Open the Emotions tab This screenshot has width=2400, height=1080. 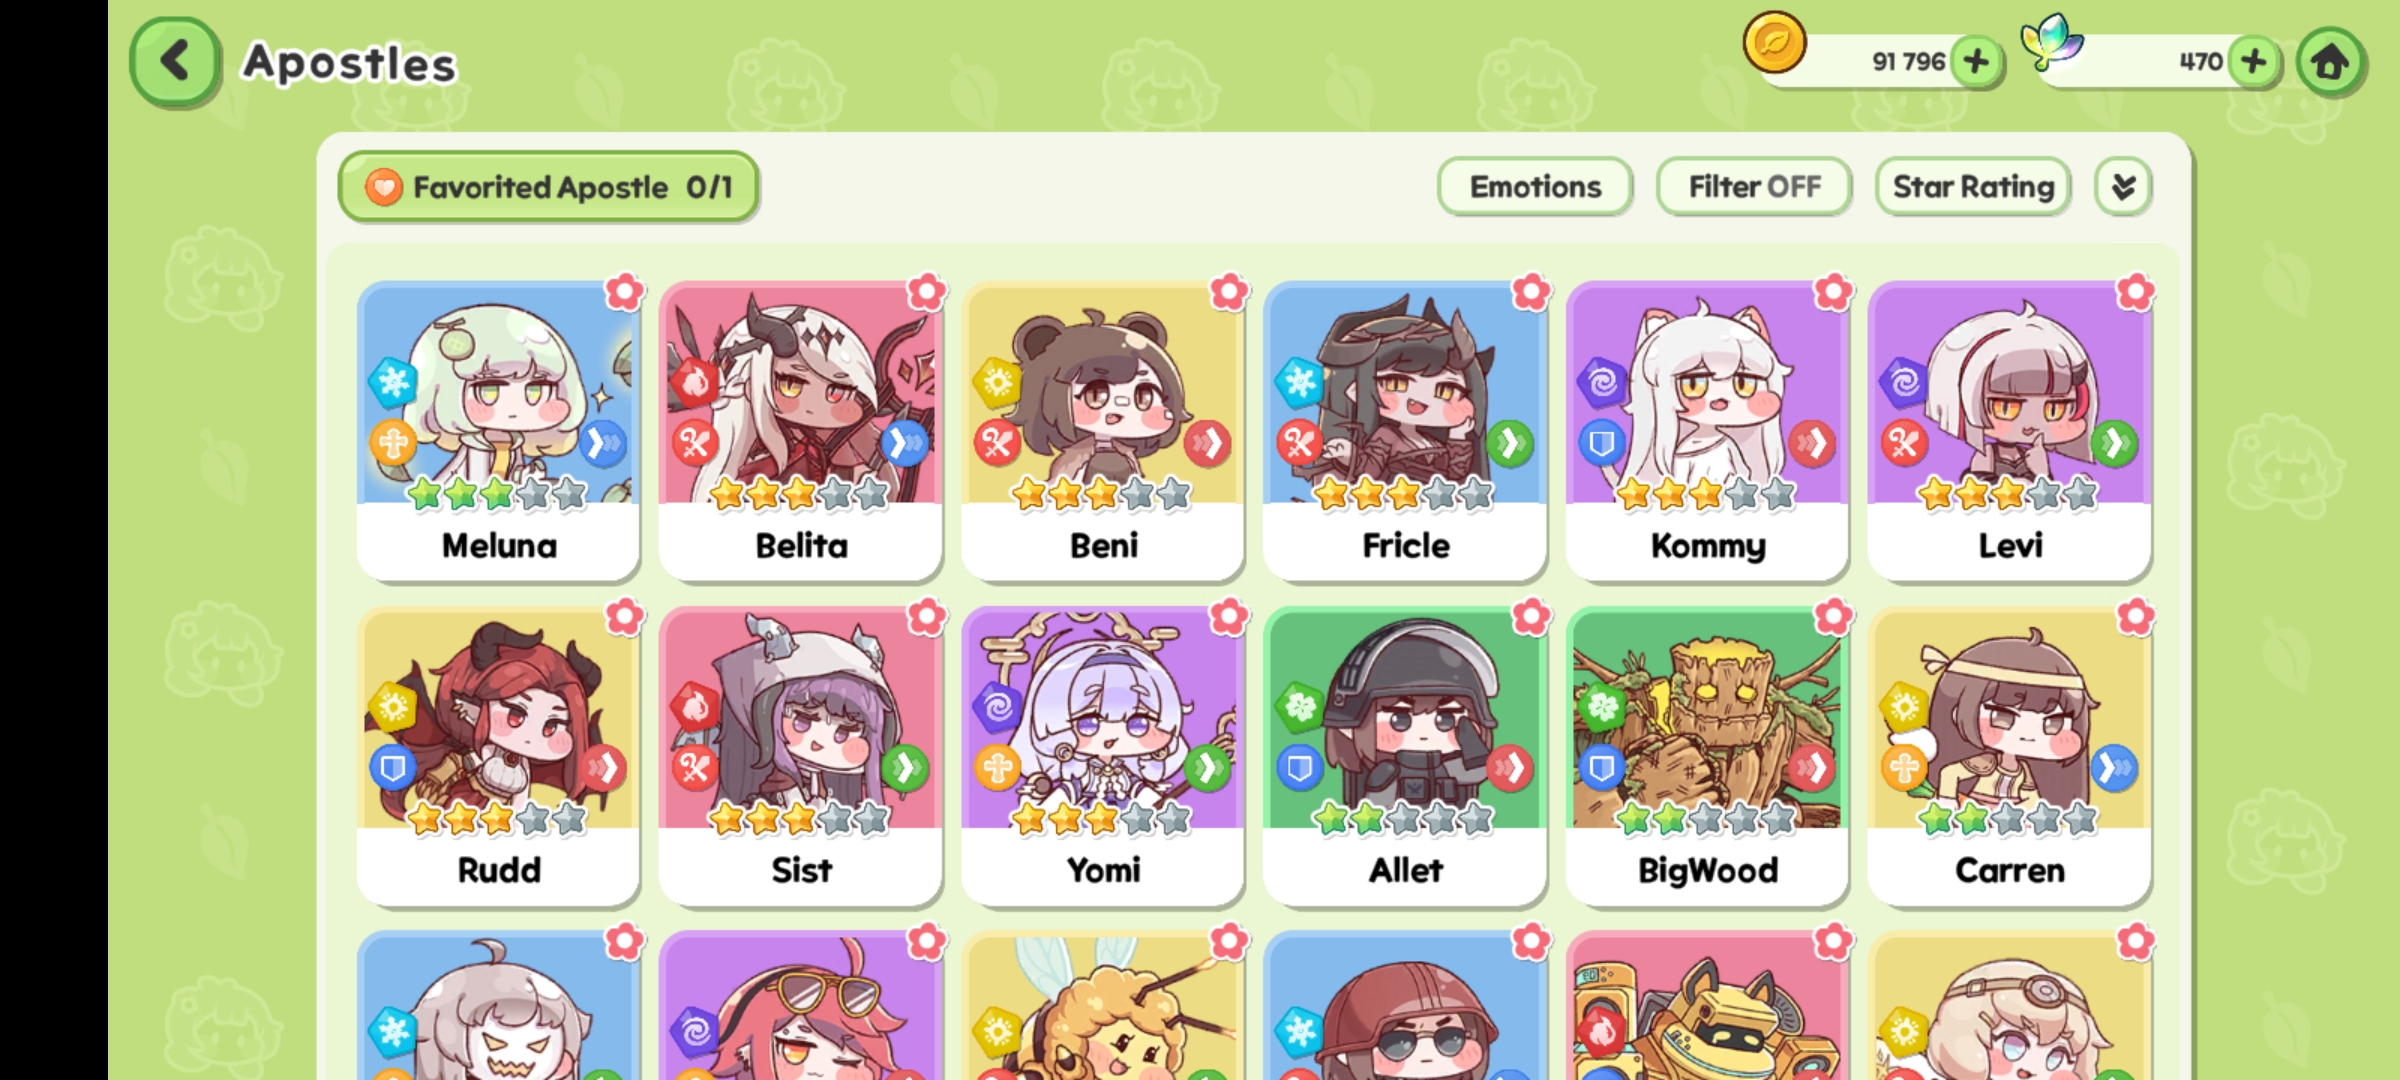pos(1535,187)
